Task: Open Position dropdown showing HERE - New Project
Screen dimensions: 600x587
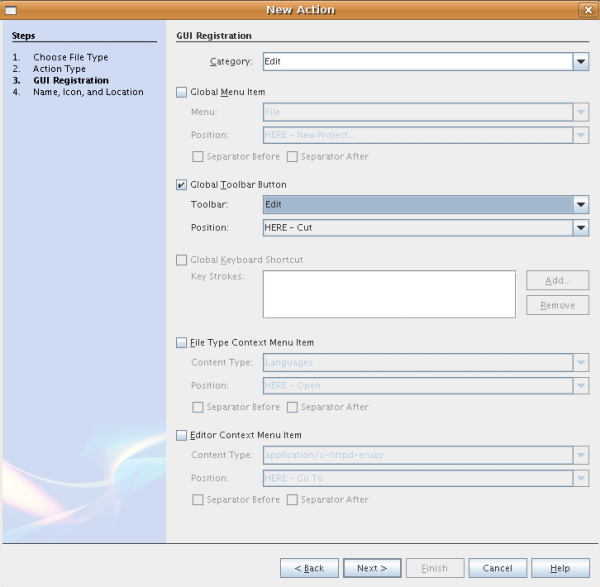Action: 580,135
